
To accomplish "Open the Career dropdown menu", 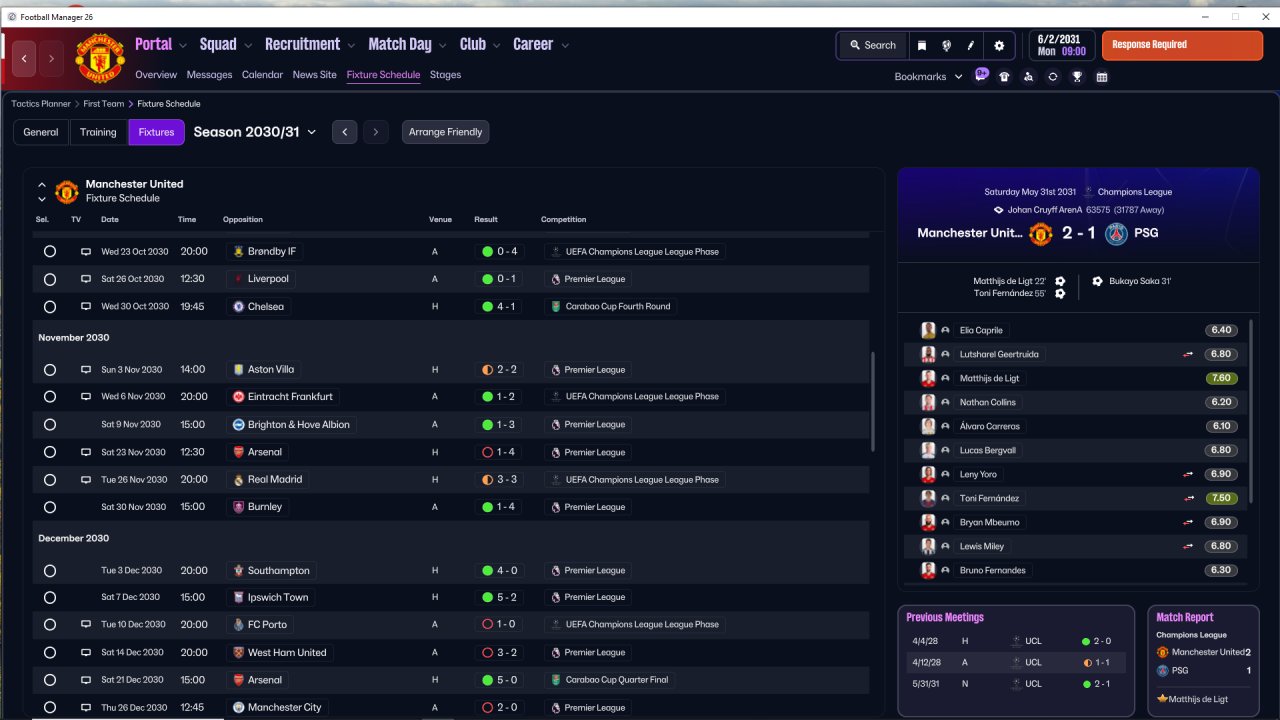I will pos(541,44).
